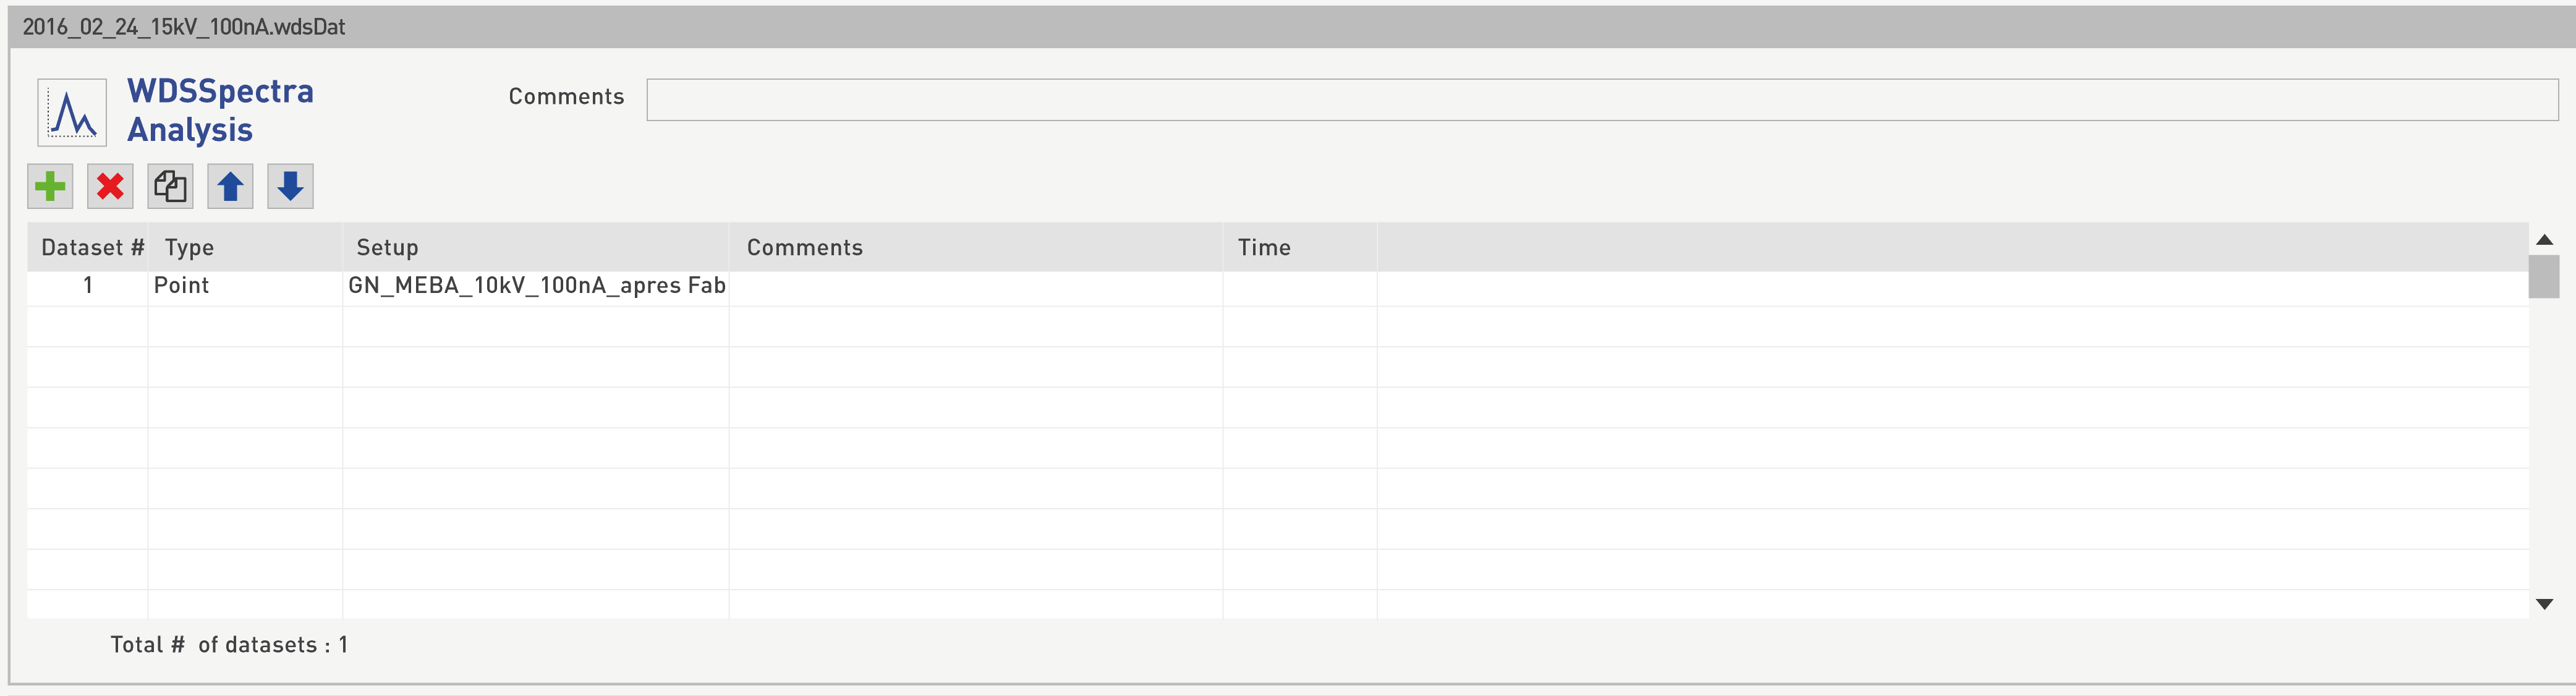Move dataset down with blue arrow

[x=290, y=187]
